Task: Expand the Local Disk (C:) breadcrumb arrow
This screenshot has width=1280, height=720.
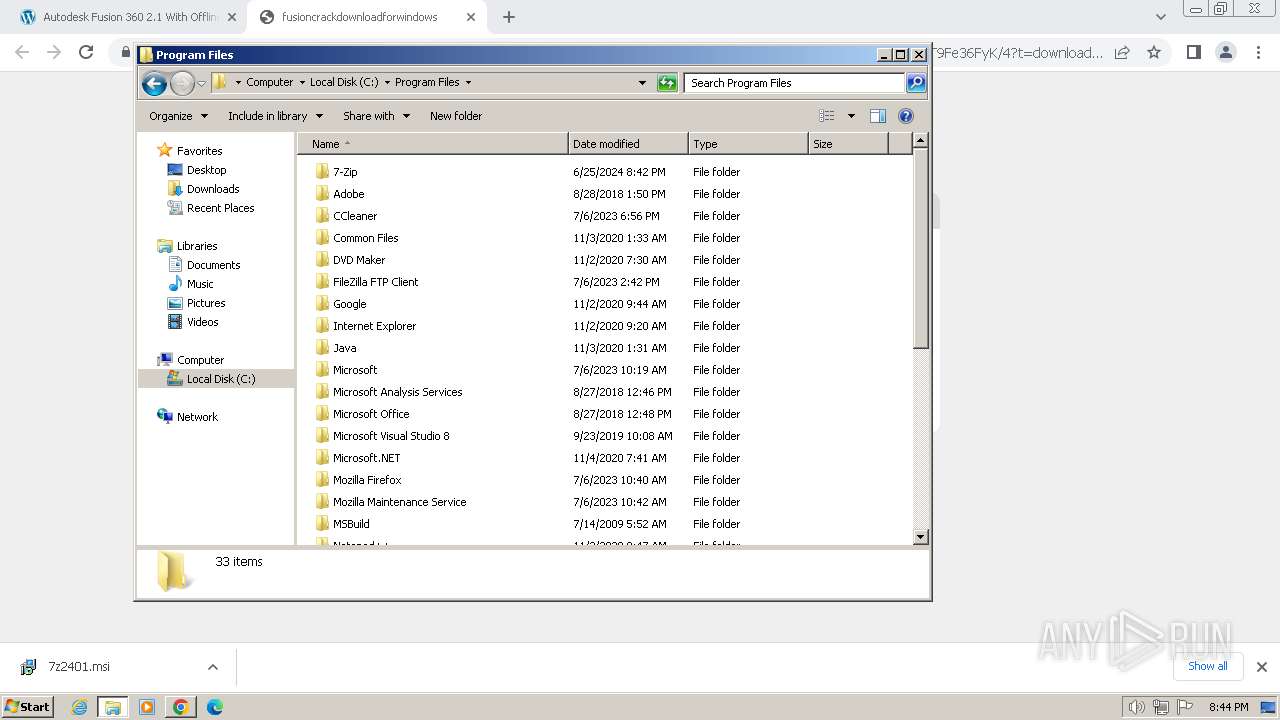Action: (387, 83)
